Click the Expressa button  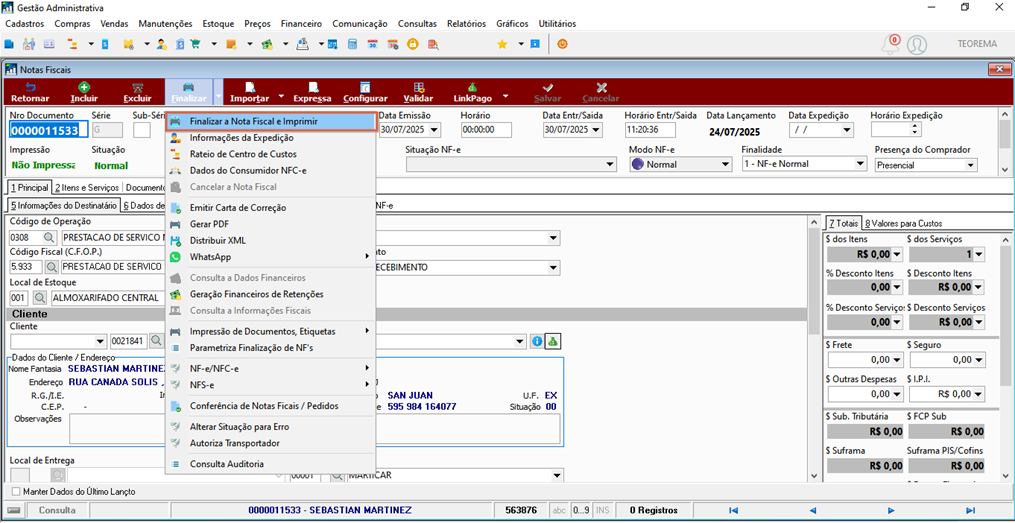pyautogui.click(x=312, y=93)
